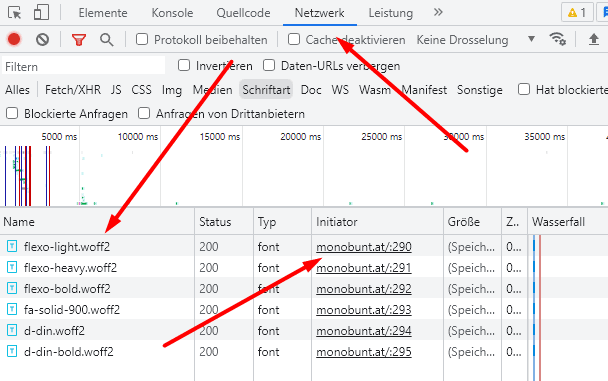Filter requests by Img type
This screenshot has width=608, height=381.
click(x=172, y=90)
